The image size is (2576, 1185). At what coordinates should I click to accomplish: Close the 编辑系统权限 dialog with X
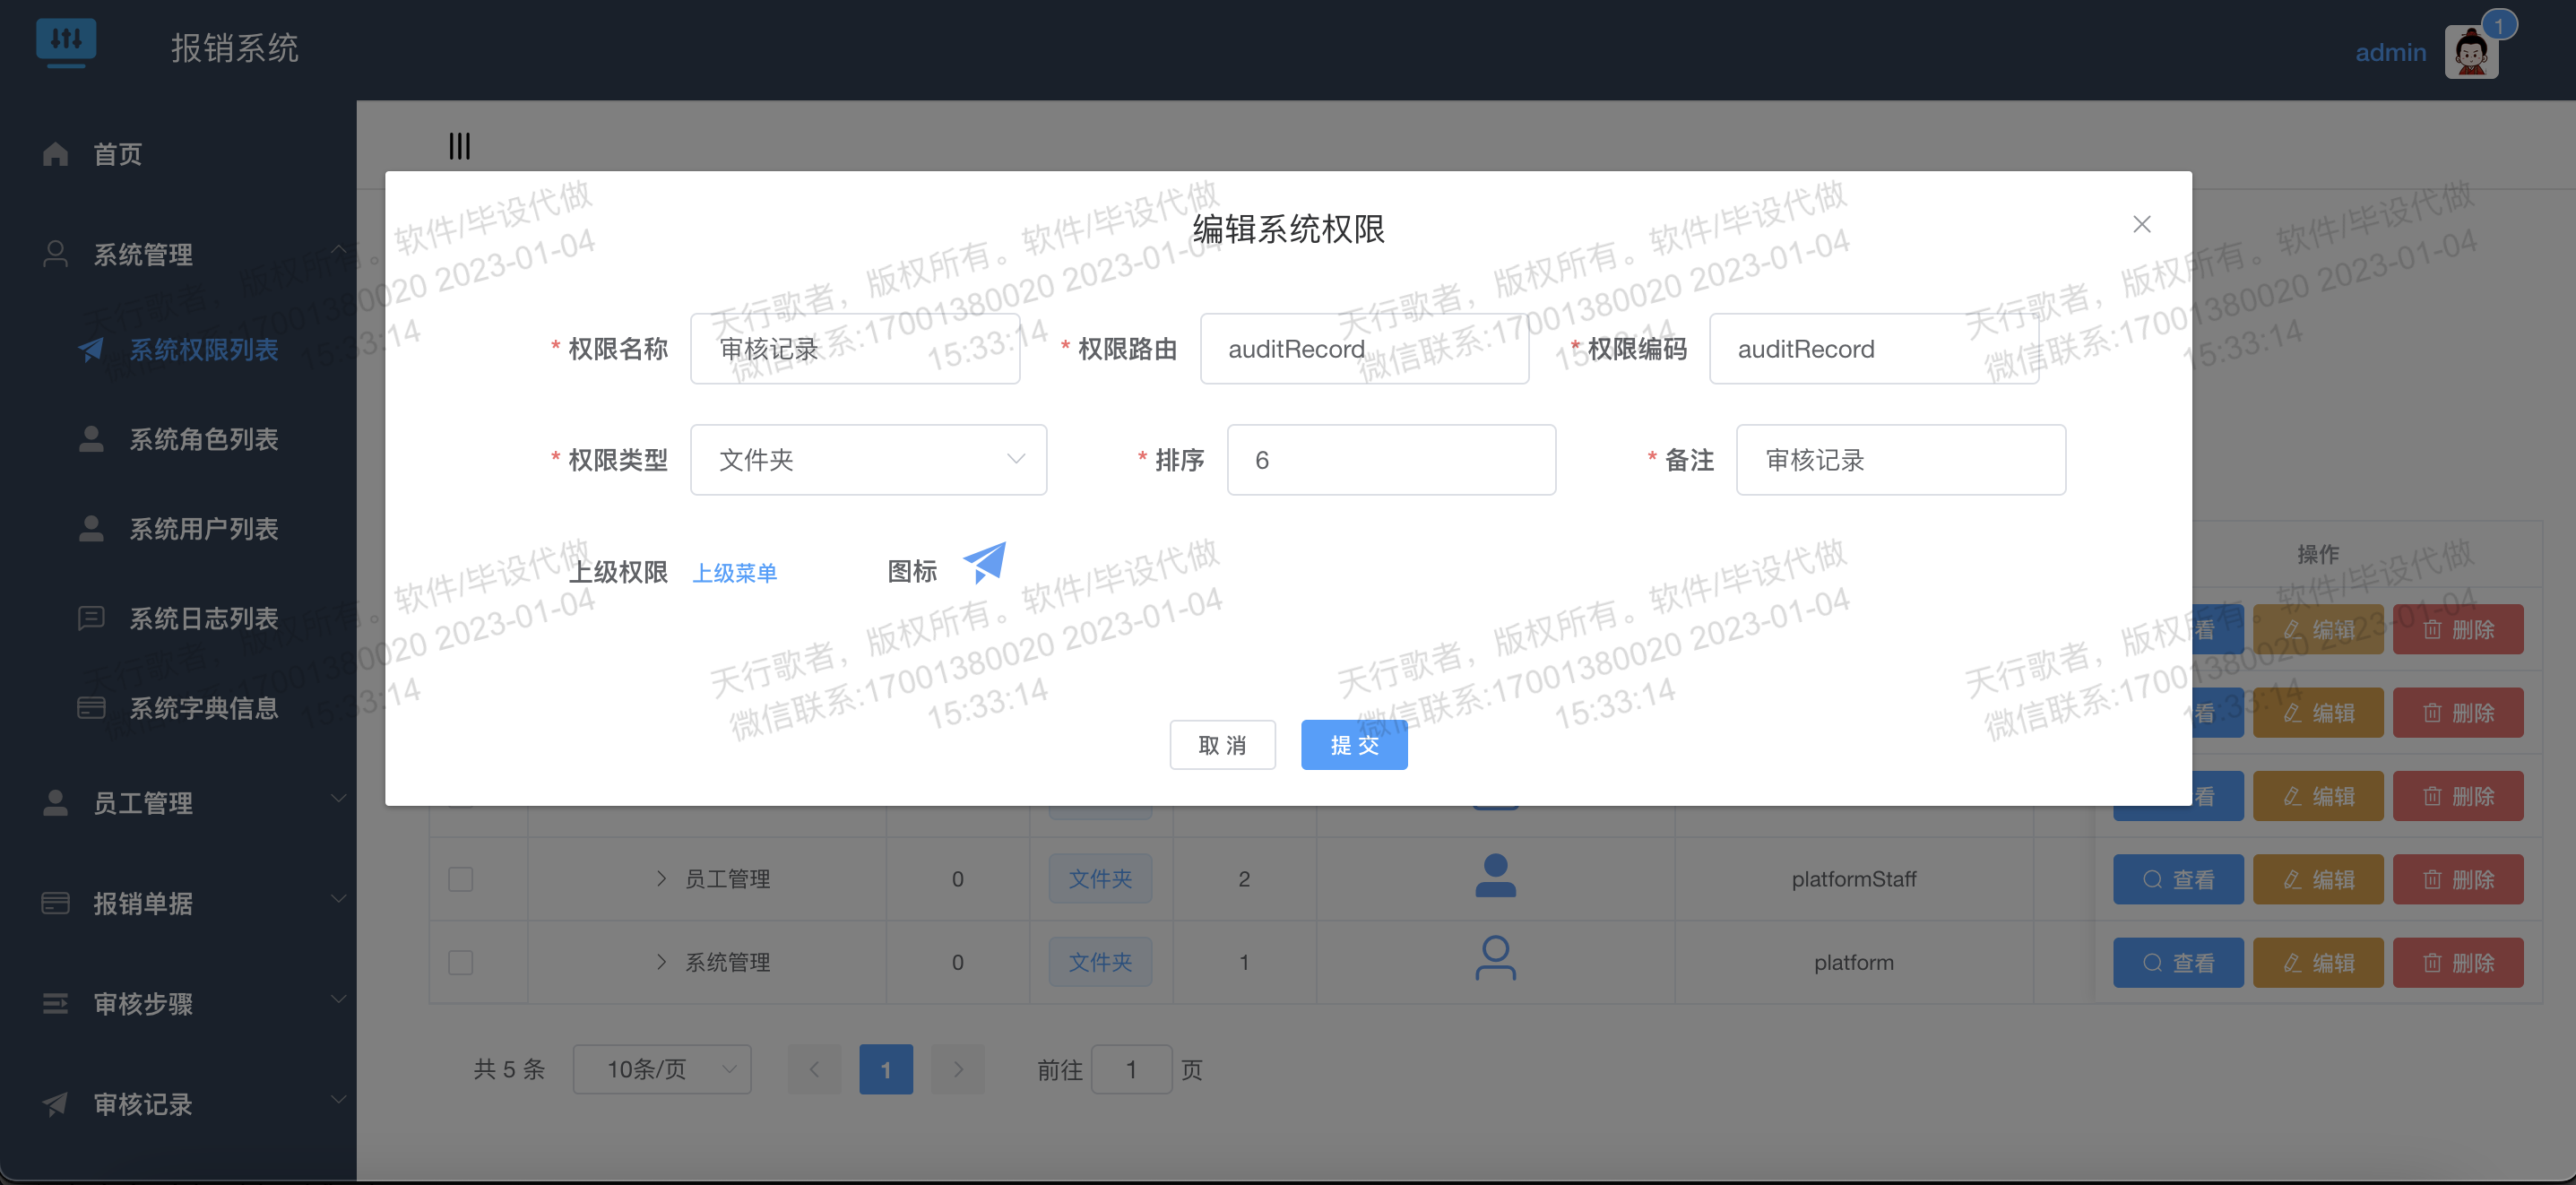2141,224
